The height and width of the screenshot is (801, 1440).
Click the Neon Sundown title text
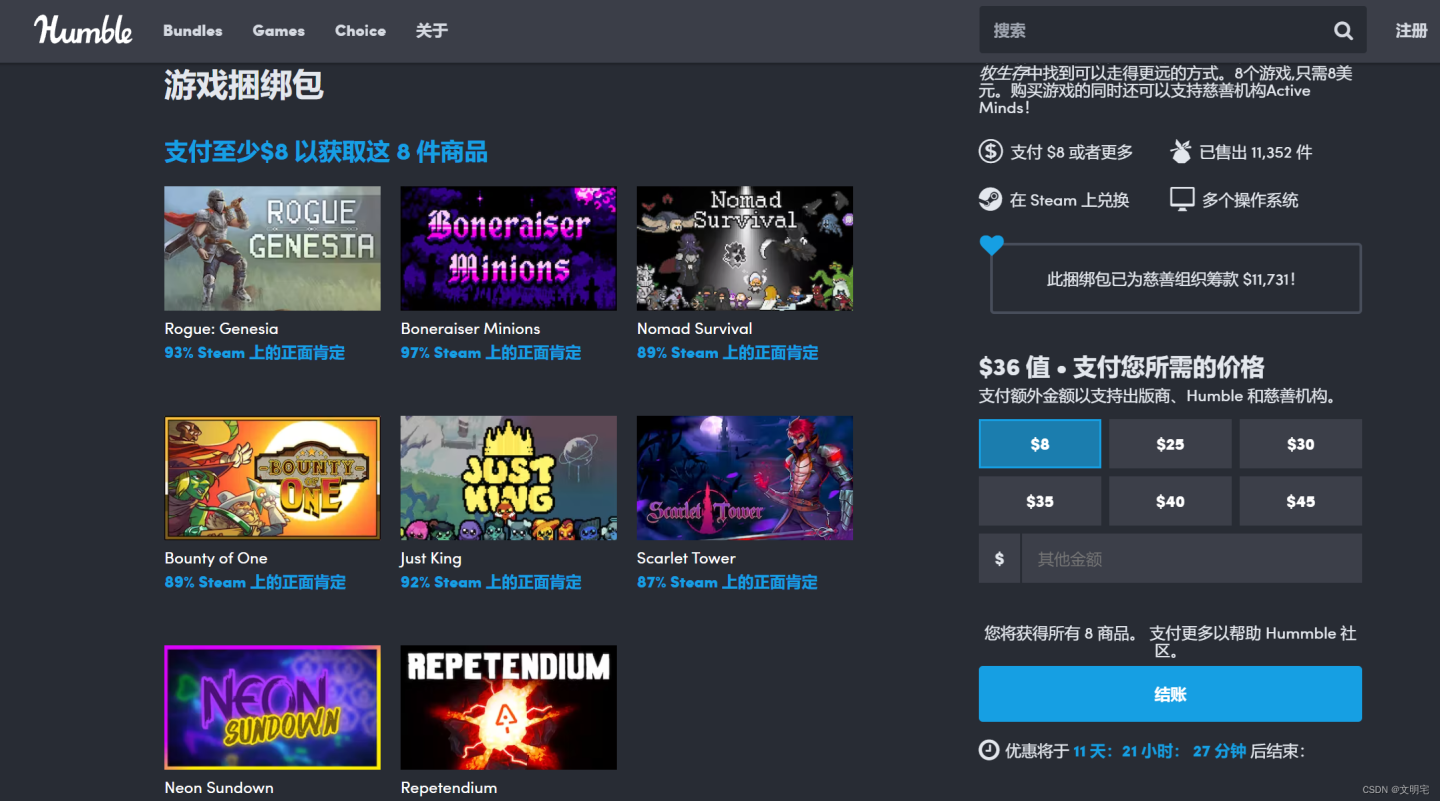pyautogui.click(x=219, y=788)
